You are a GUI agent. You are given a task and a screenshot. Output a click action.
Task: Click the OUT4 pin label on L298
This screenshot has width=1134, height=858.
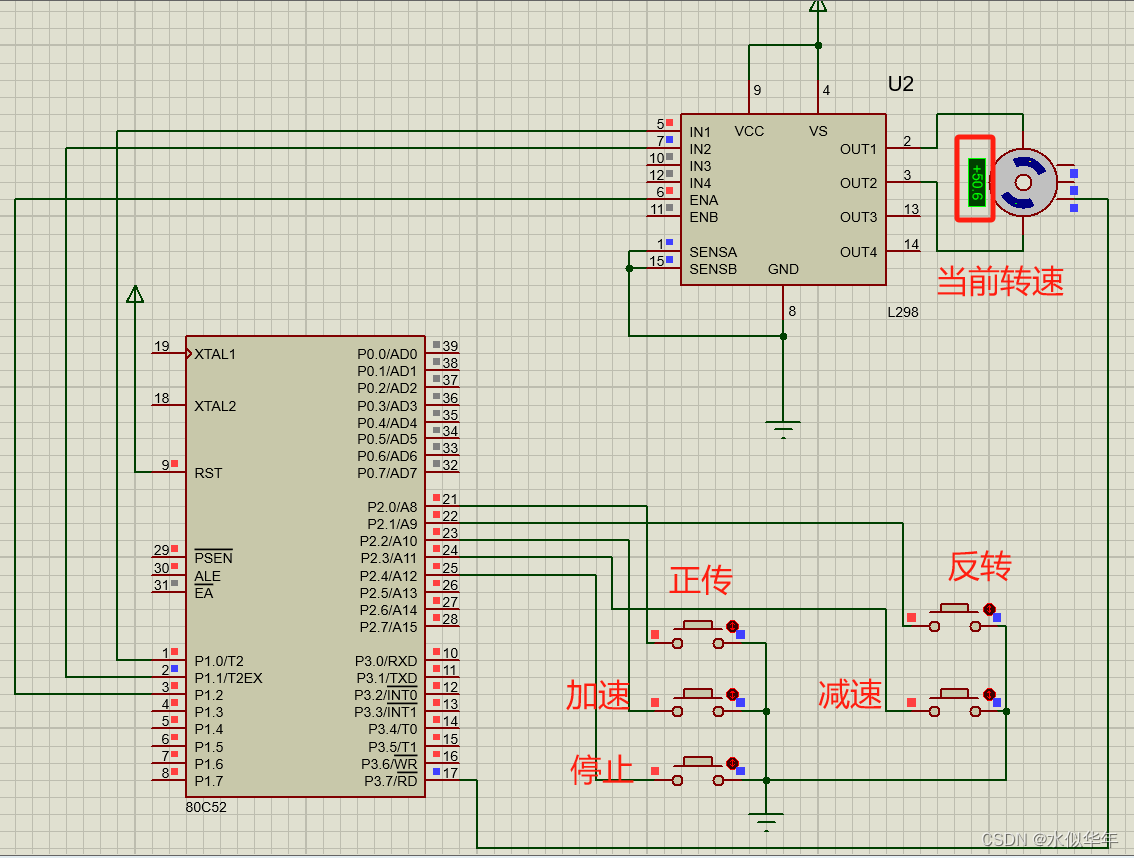(x=858, y=252)
